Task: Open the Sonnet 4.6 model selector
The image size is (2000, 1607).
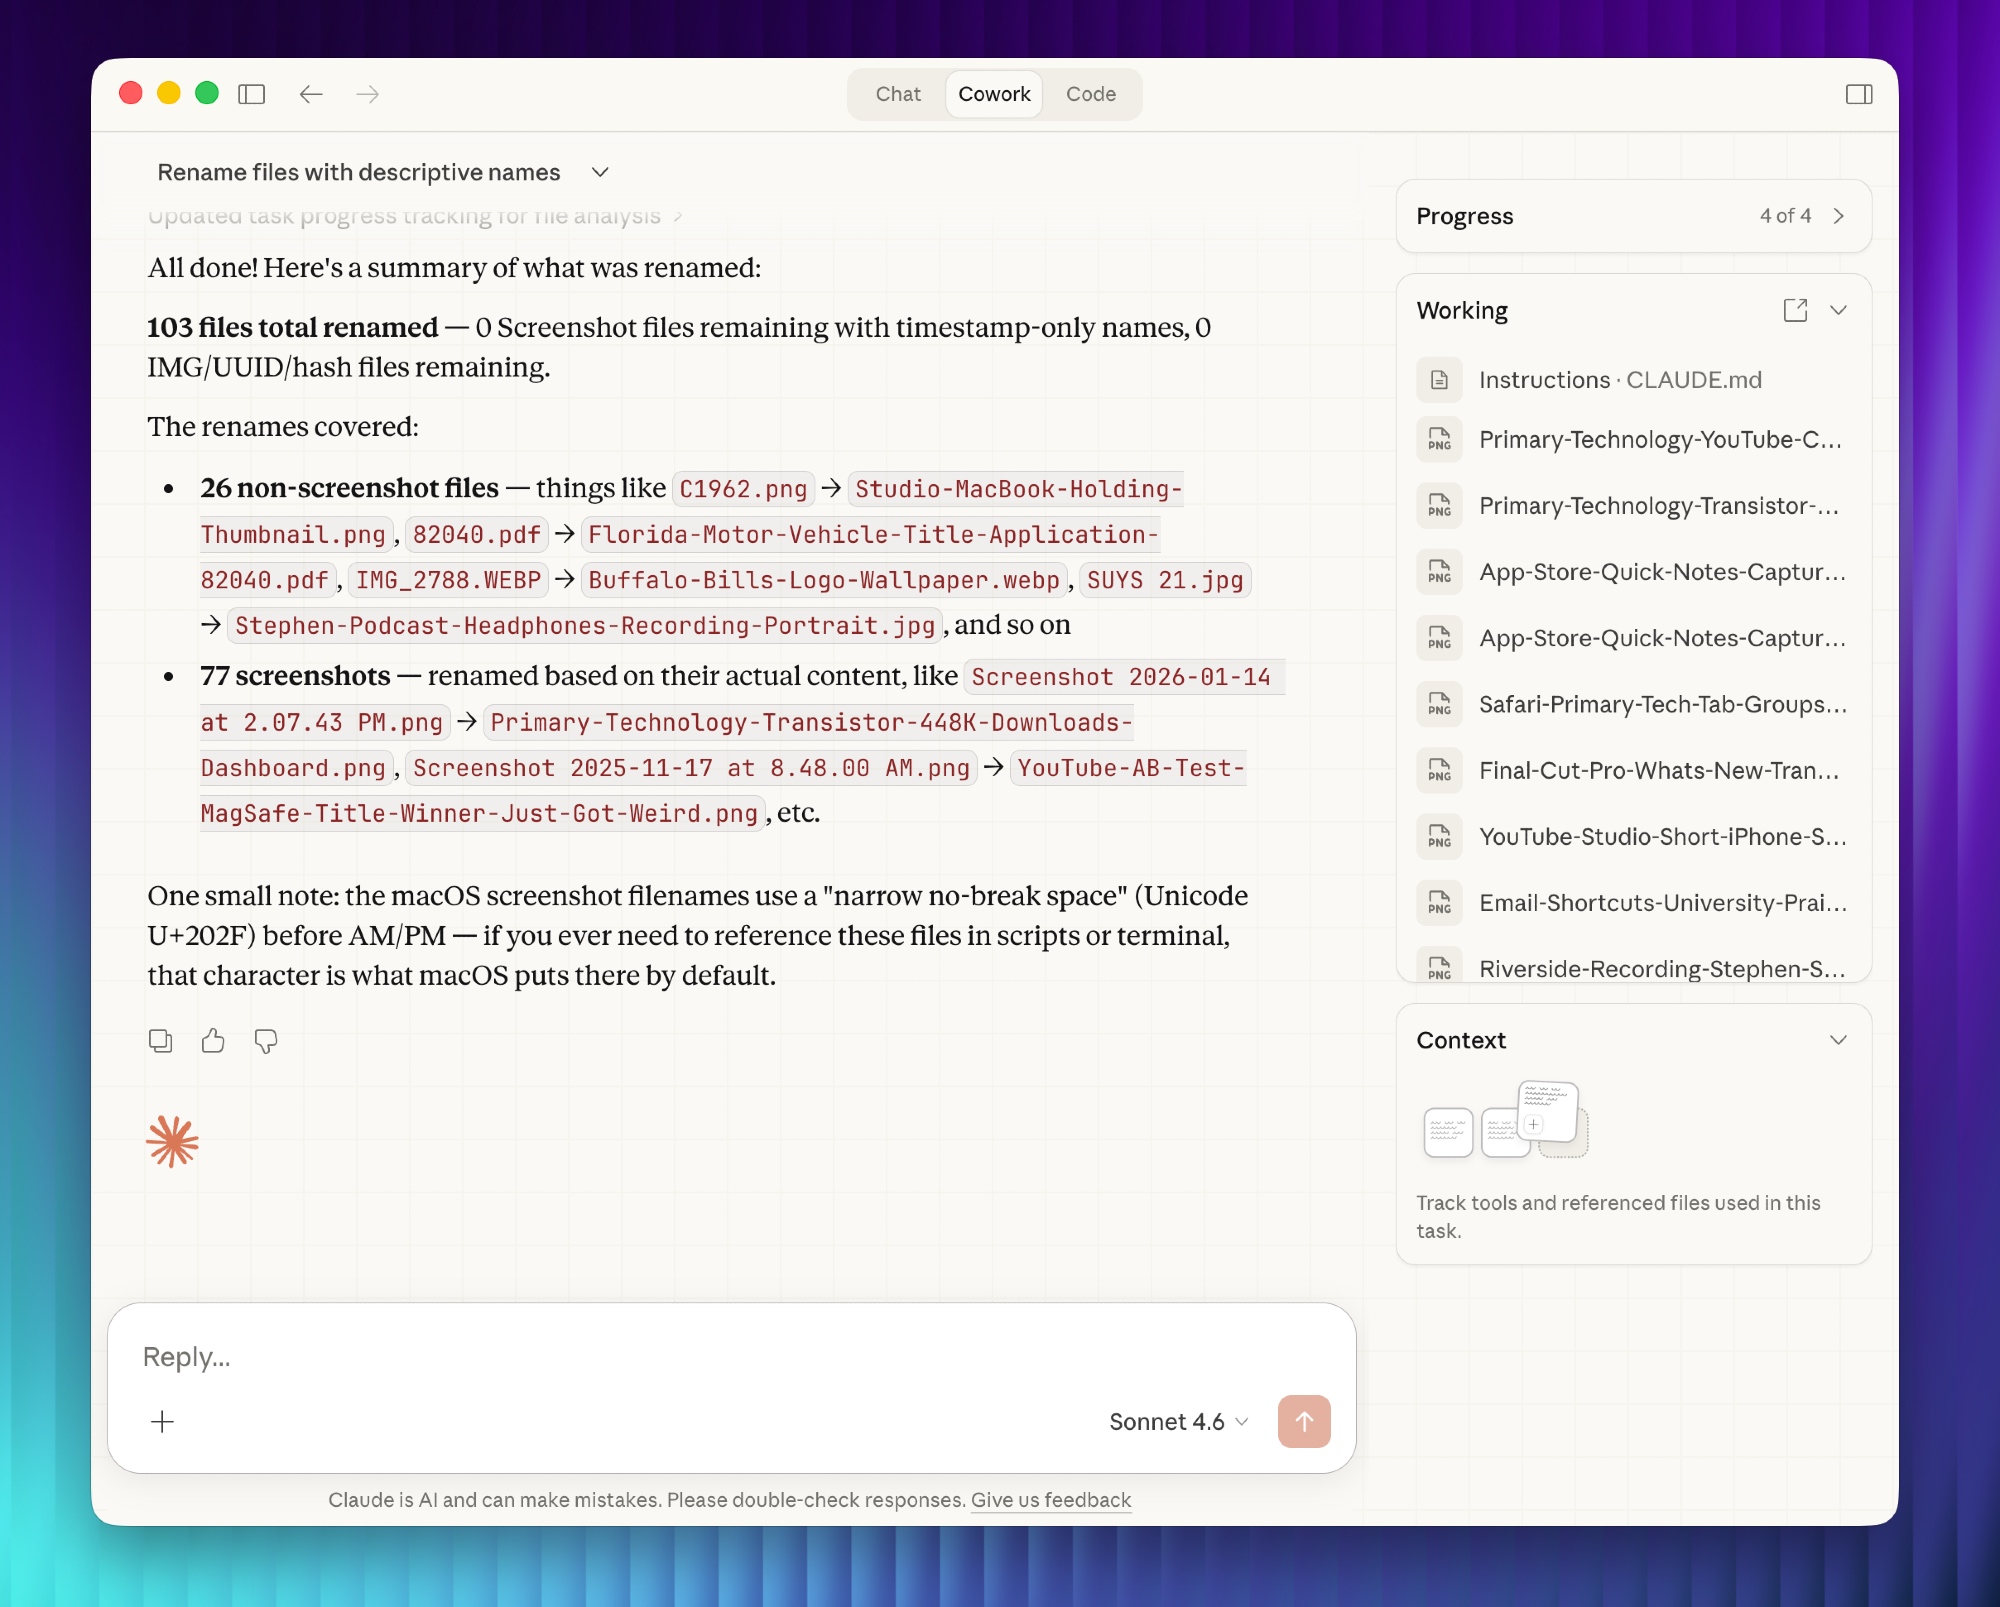Action: [x=1178, y=1421]
